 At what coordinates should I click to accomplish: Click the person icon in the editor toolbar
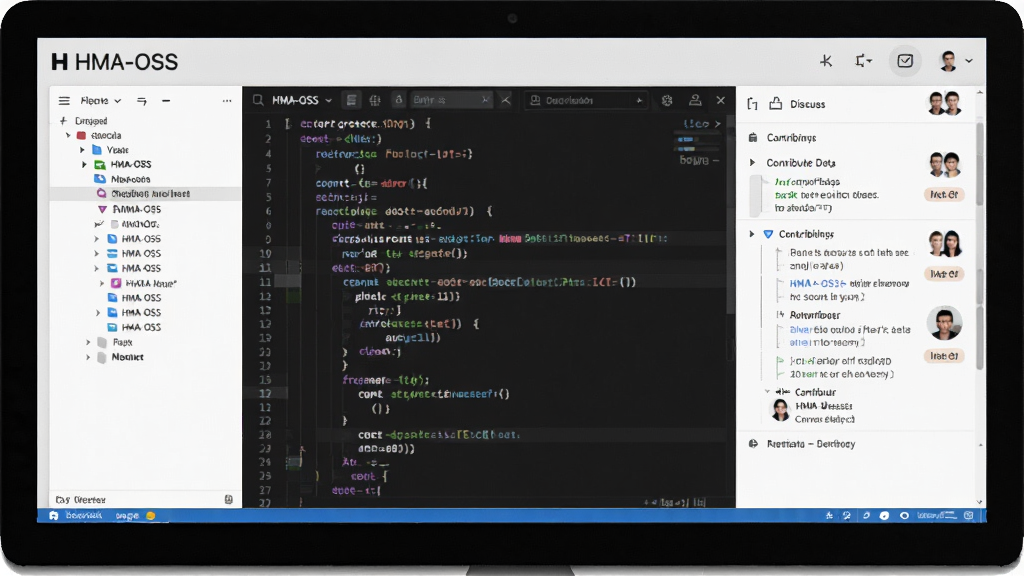(695, 100)
